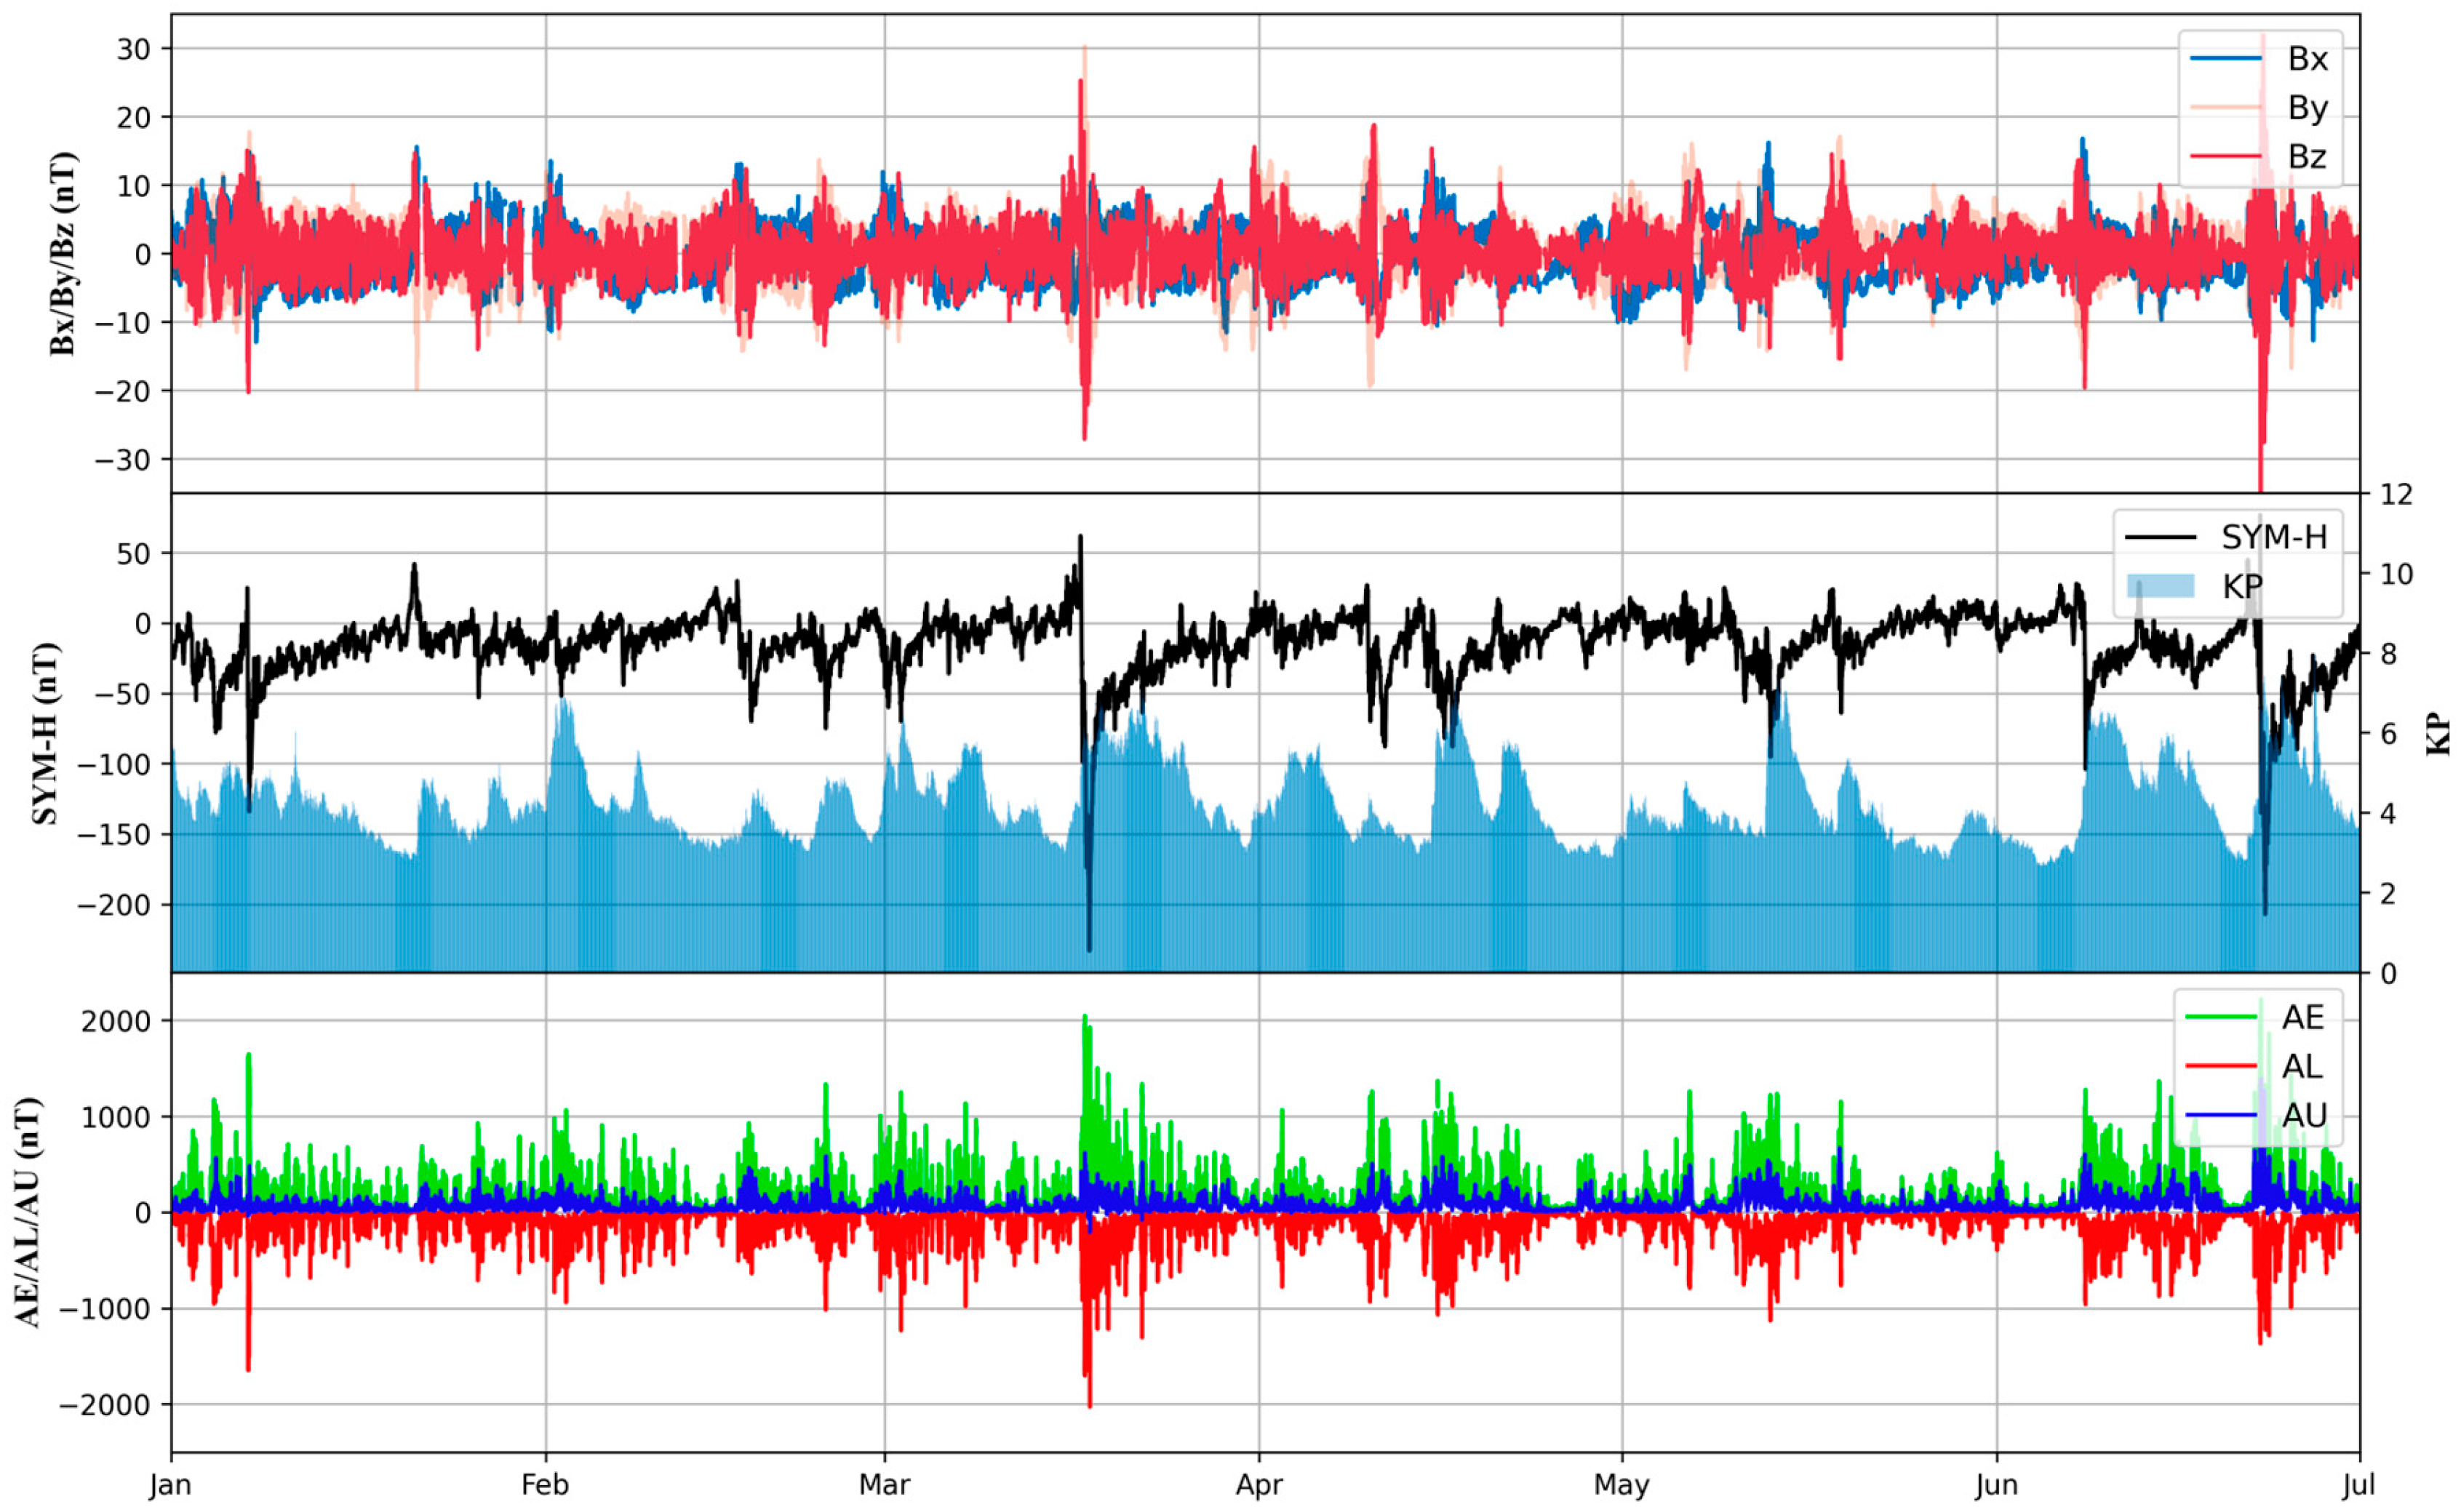This screenshot has height=1512, width=2461.
Task: Click the Bx/By/Bz (nT) axis title
Action: (x=62, y=254)
